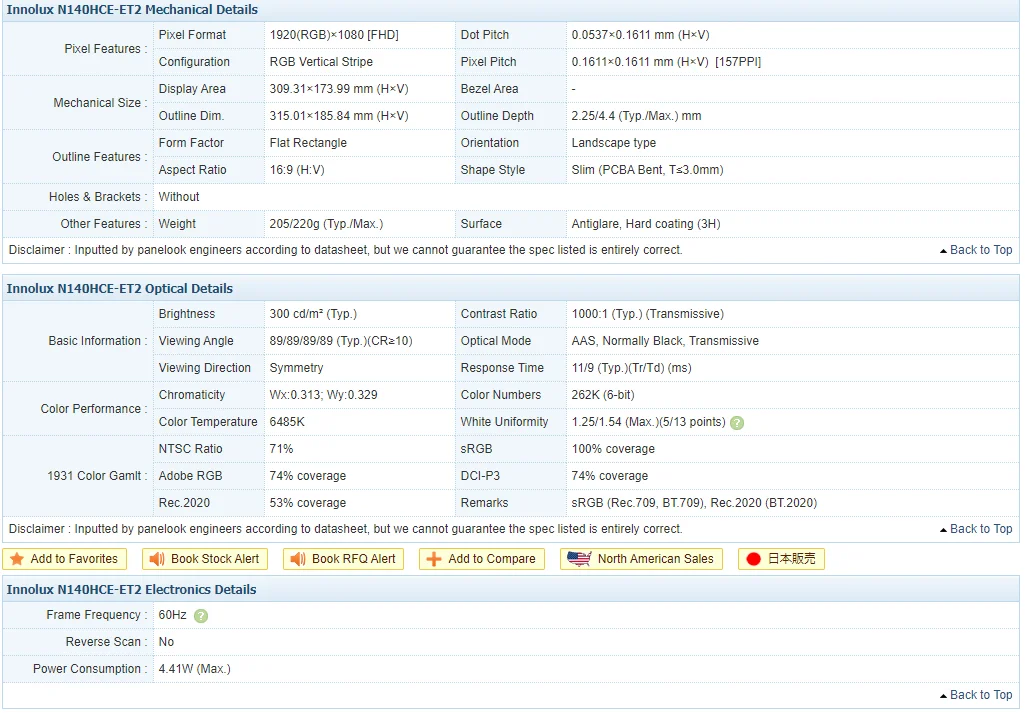Viewport: 1027px width, 713px height.
Task: Click the AAS, Normally Black, Transmissive value
Action: (665, 341)
